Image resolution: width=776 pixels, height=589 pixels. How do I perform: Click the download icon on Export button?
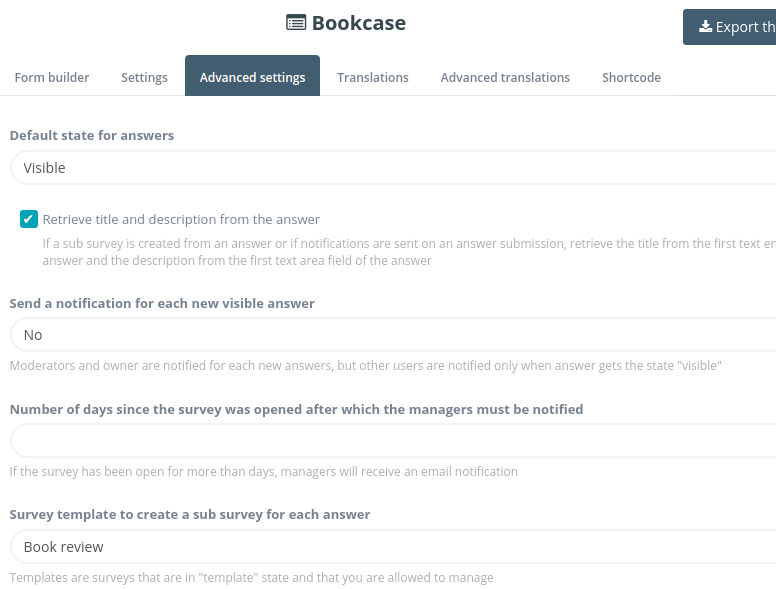(705, 27)
